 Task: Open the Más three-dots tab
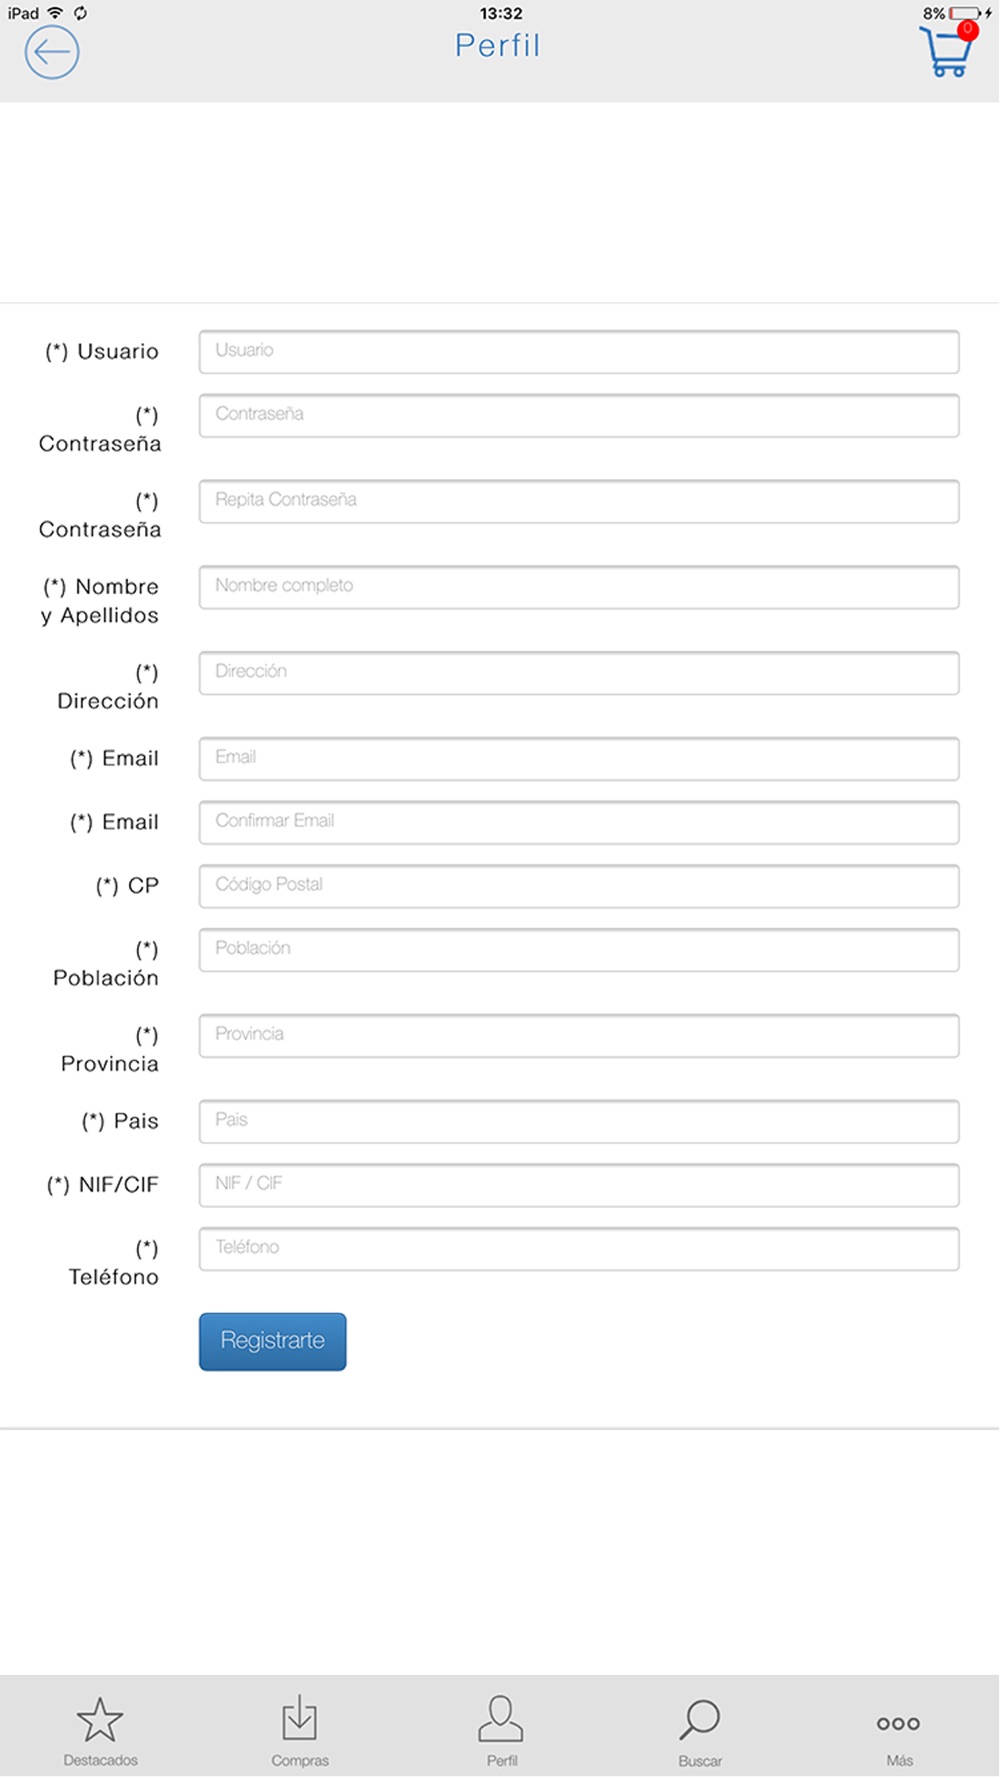point(899,1737)
